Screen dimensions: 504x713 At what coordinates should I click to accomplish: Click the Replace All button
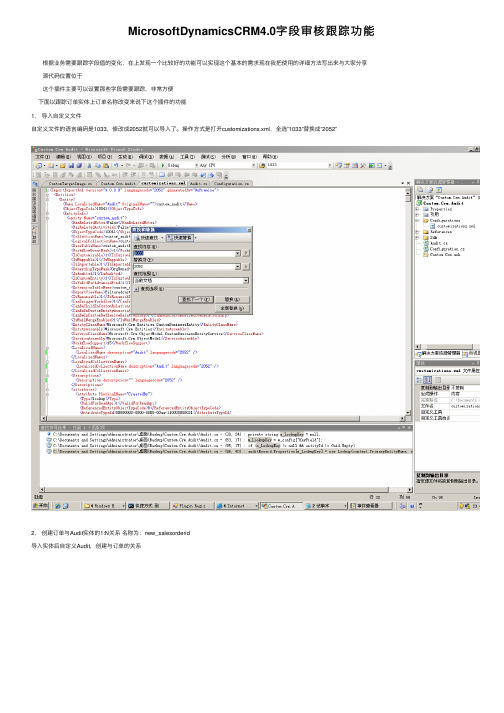click(x=232, y=308)
